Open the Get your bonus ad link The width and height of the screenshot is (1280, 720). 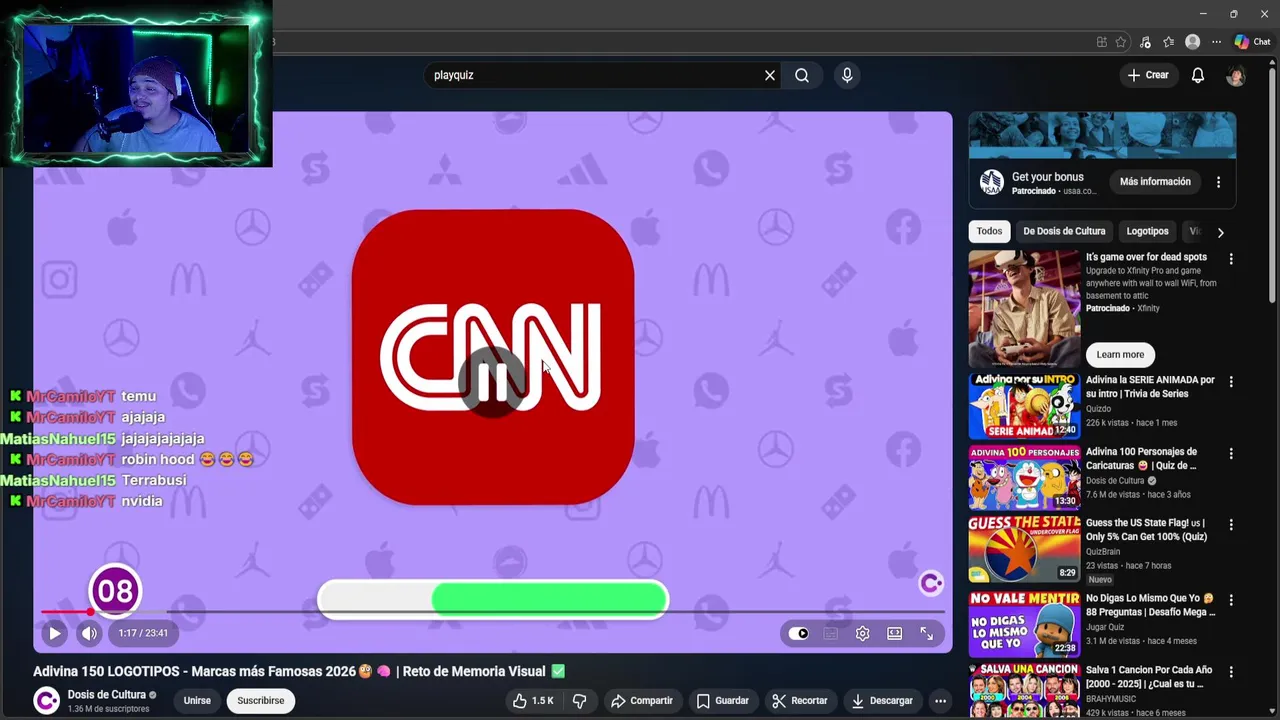1048,177
